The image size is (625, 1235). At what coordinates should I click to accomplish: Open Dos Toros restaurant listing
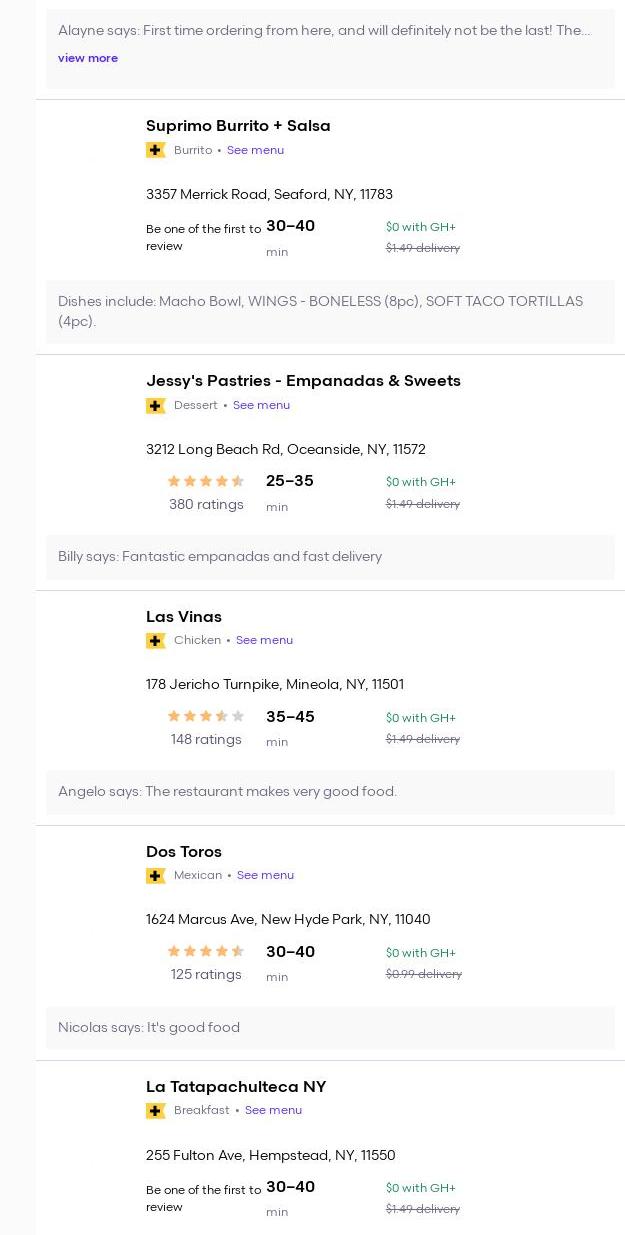[184, 852]
